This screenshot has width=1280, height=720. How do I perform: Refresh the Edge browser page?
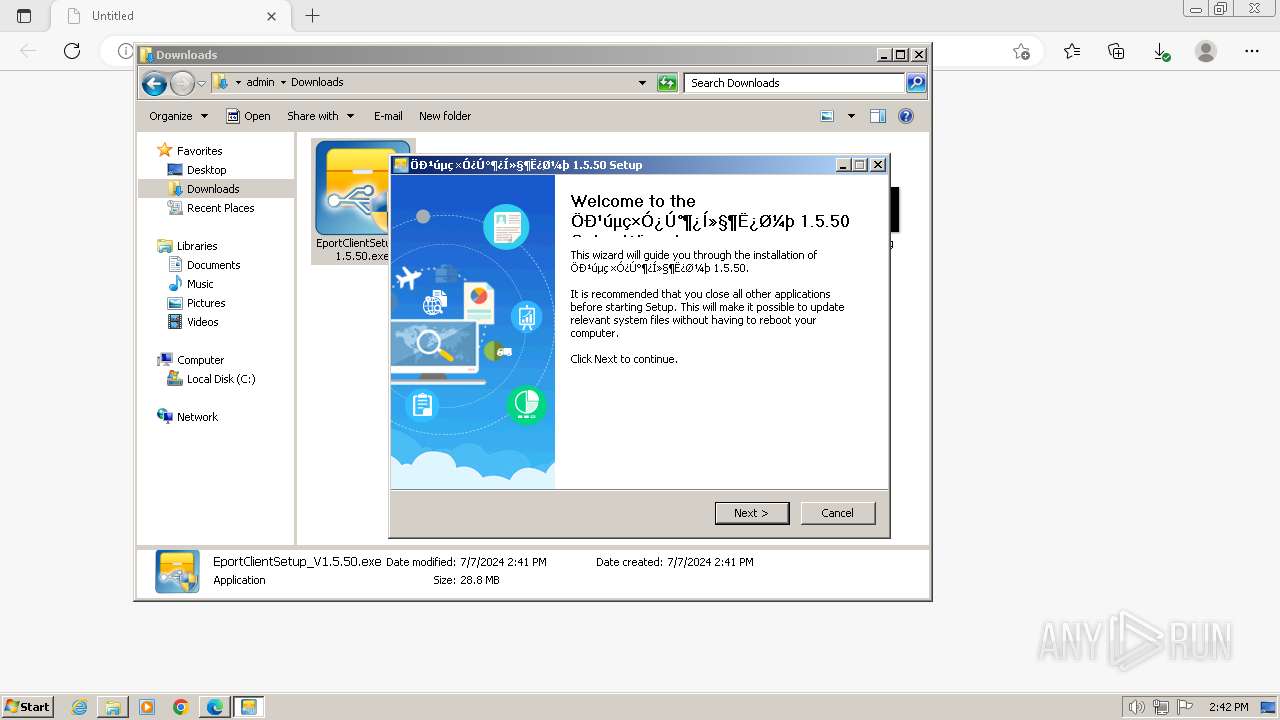72,51
